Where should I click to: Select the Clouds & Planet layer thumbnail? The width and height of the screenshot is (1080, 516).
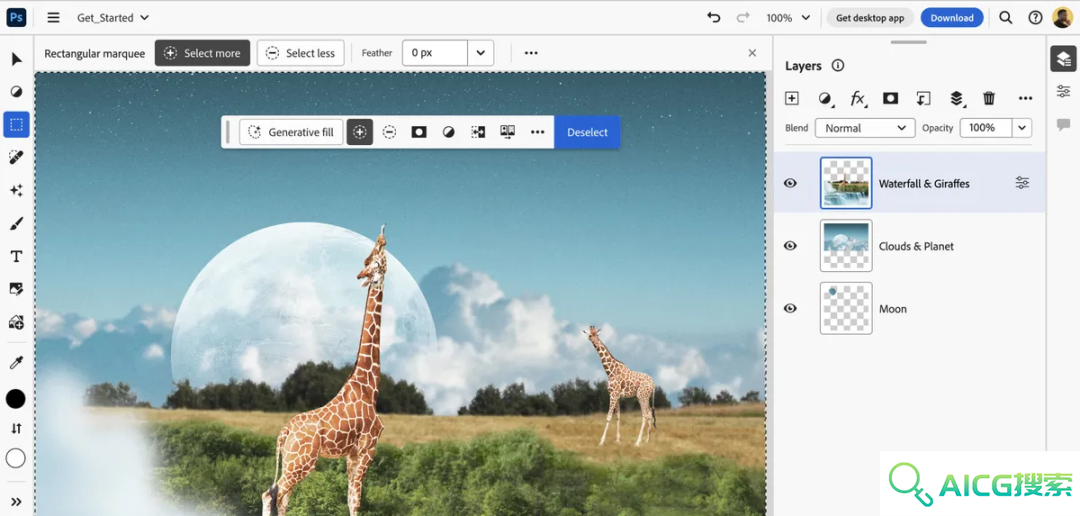(x=846, y=246)
